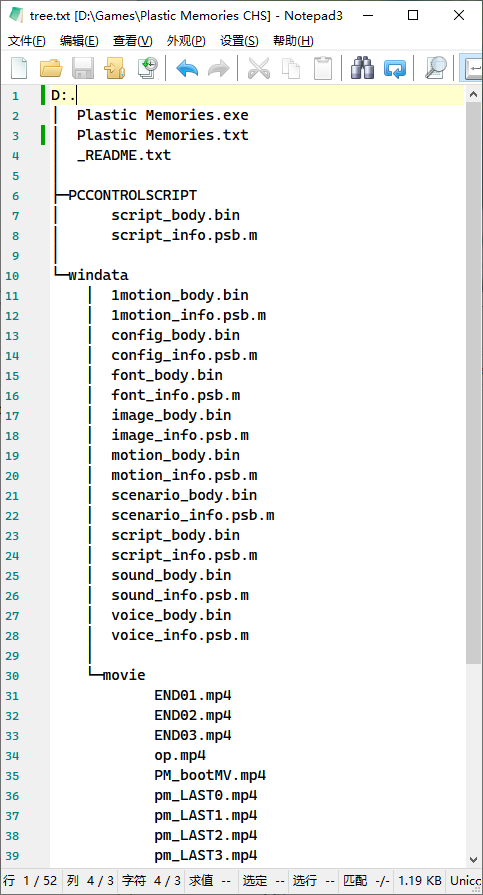Click the Redo arrow icon
Screen dimensions: 483x895
[x=219, y=68]
